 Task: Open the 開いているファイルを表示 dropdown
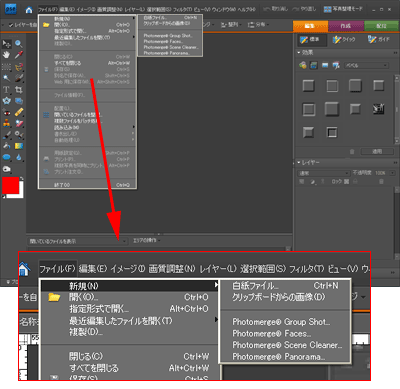click(x=77, y=241)
